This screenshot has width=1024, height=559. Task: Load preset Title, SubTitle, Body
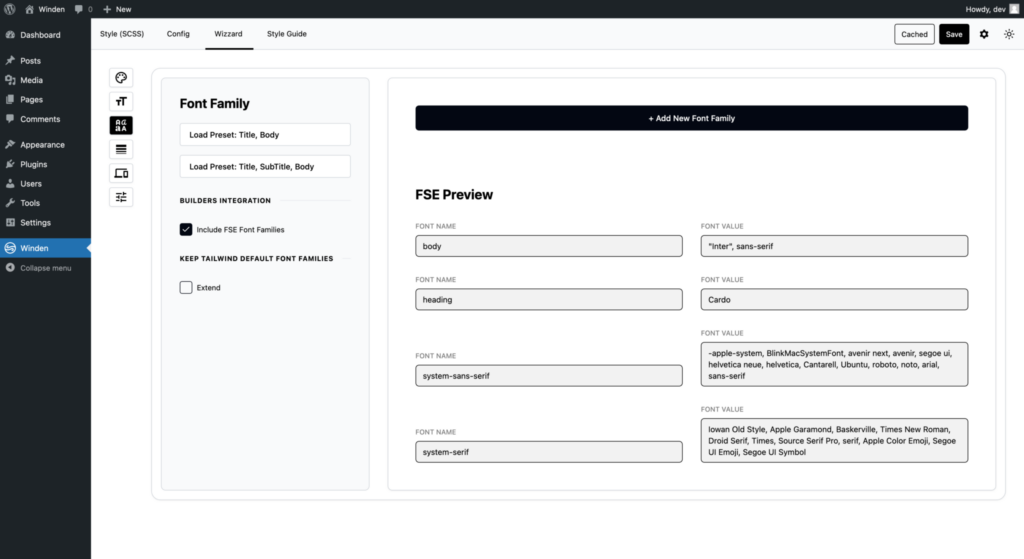265,167
